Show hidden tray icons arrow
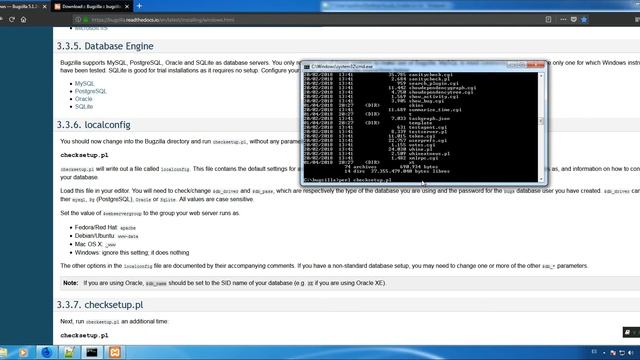640x360 pixels. 604,353
